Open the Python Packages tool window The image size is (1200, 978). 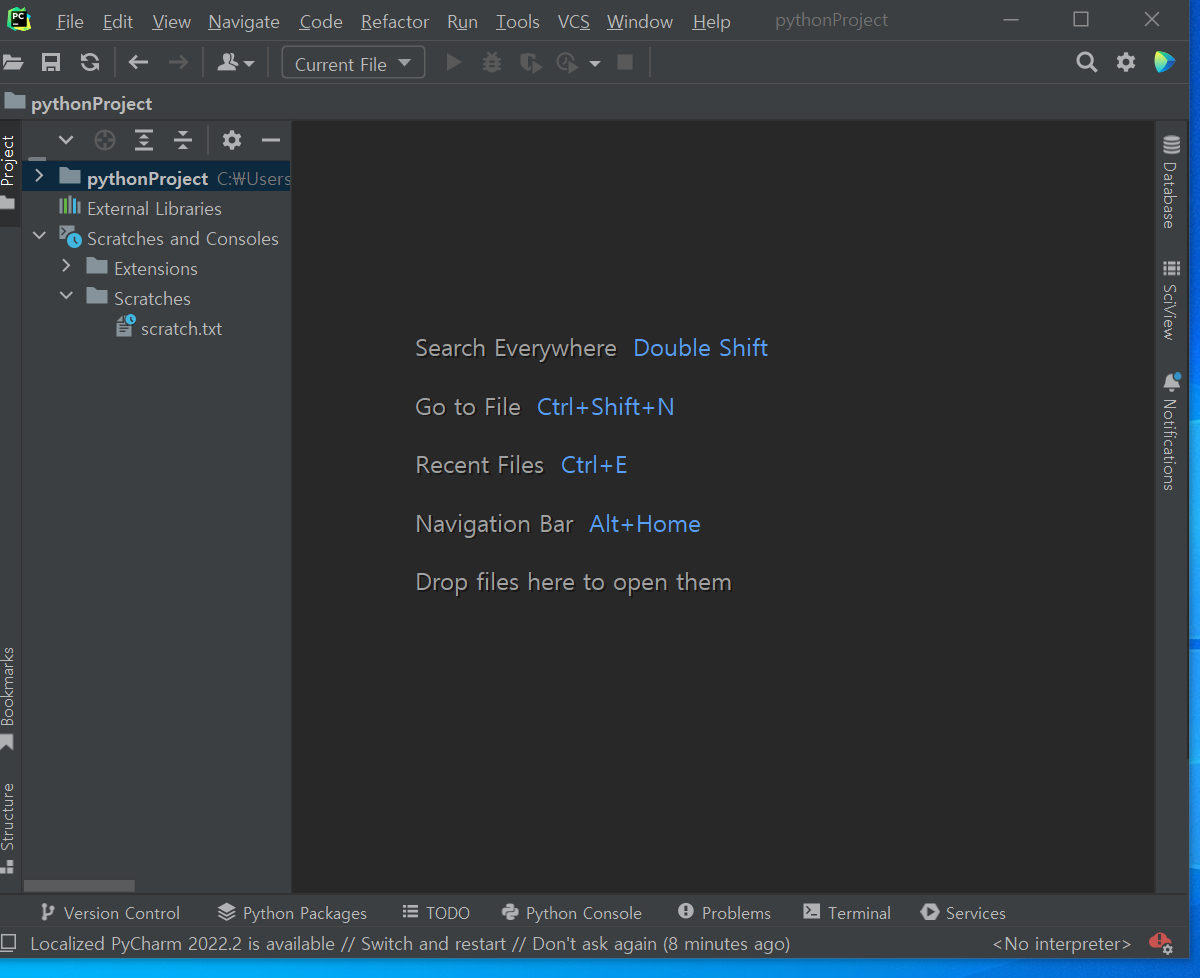(292, 912)
